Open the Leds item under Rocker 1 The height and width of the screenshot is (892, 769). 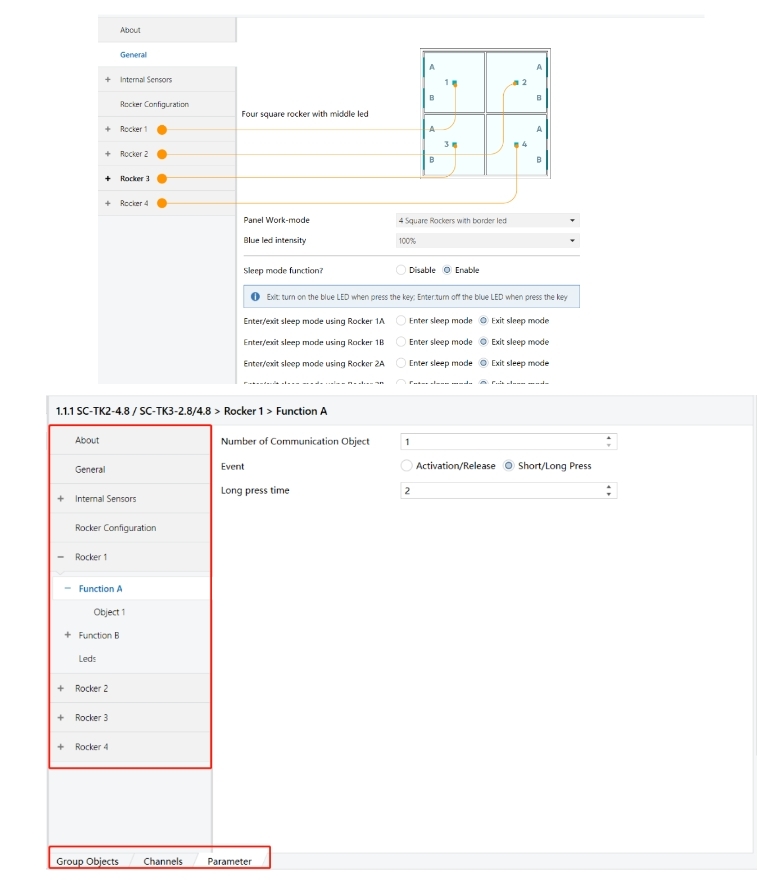[88, 659]
